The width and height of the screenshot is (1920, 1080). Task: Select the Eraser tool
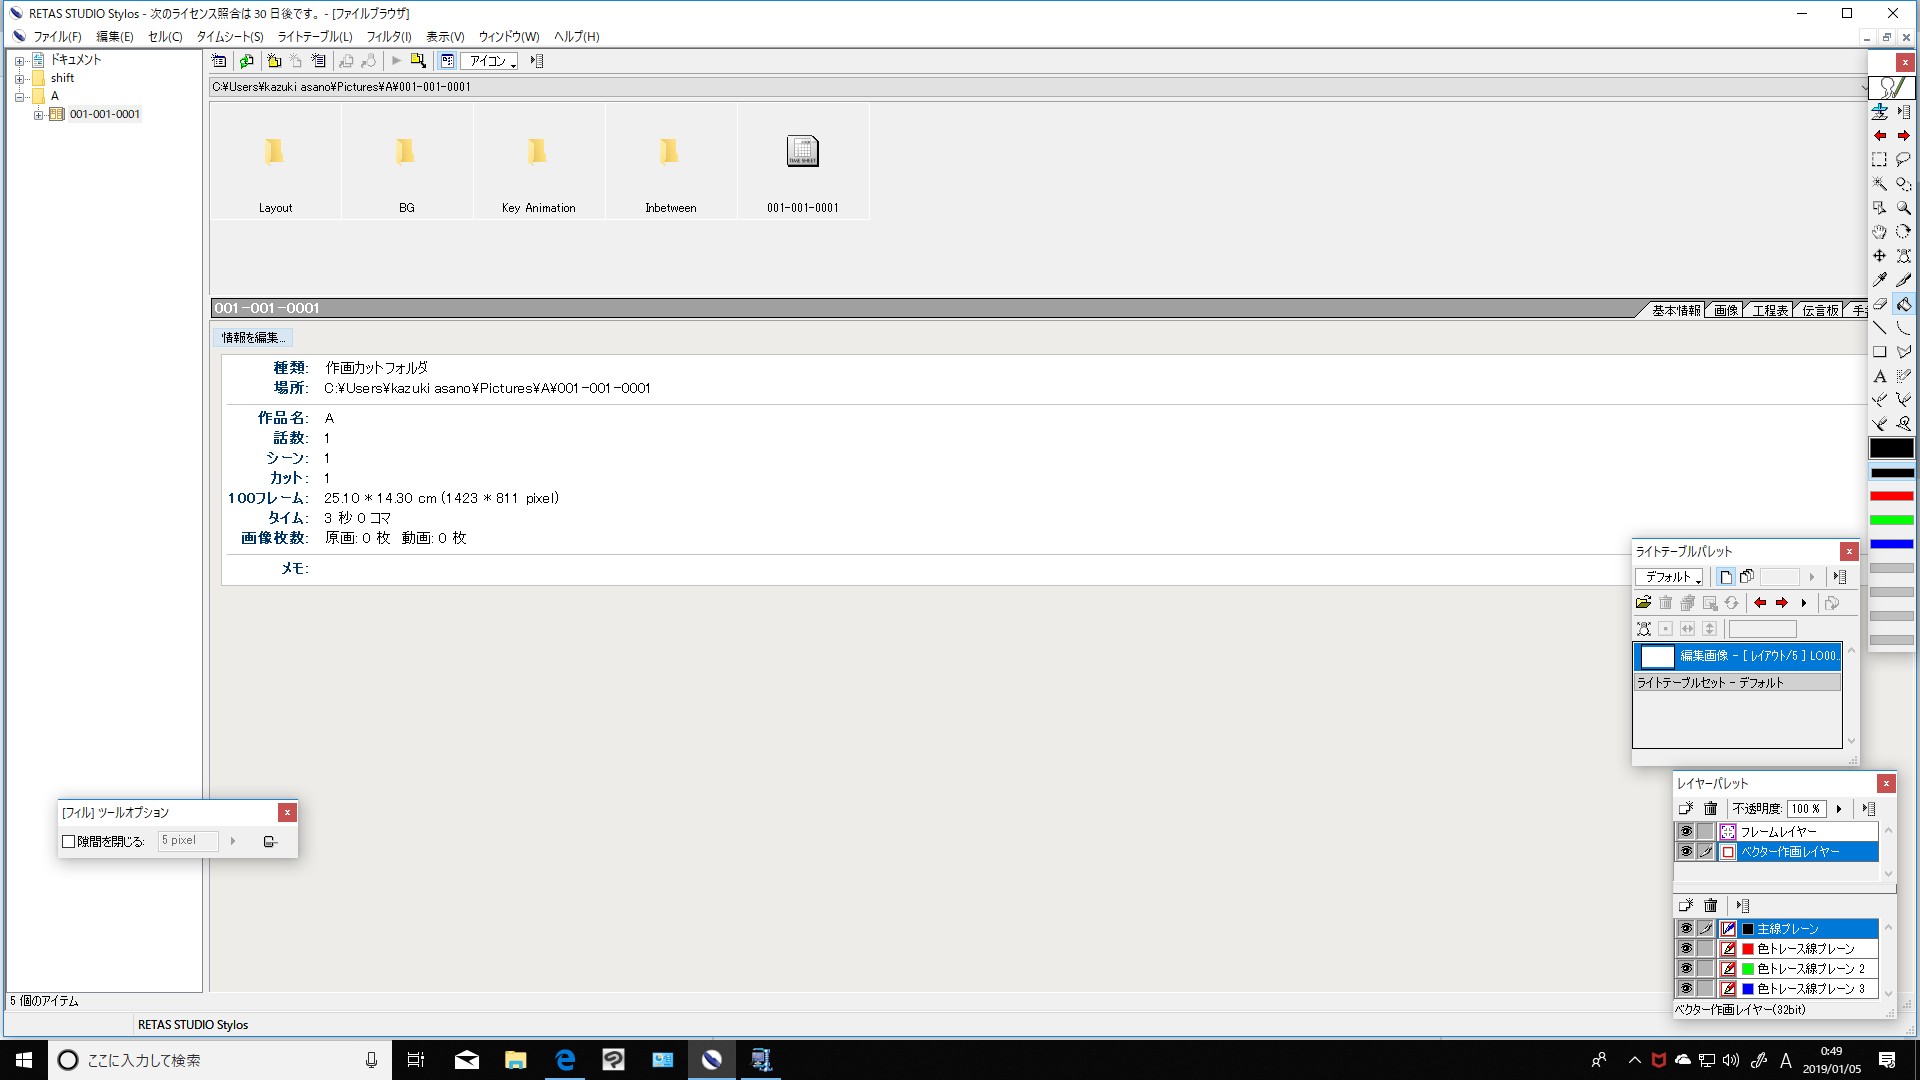(x=1879, y=304)
